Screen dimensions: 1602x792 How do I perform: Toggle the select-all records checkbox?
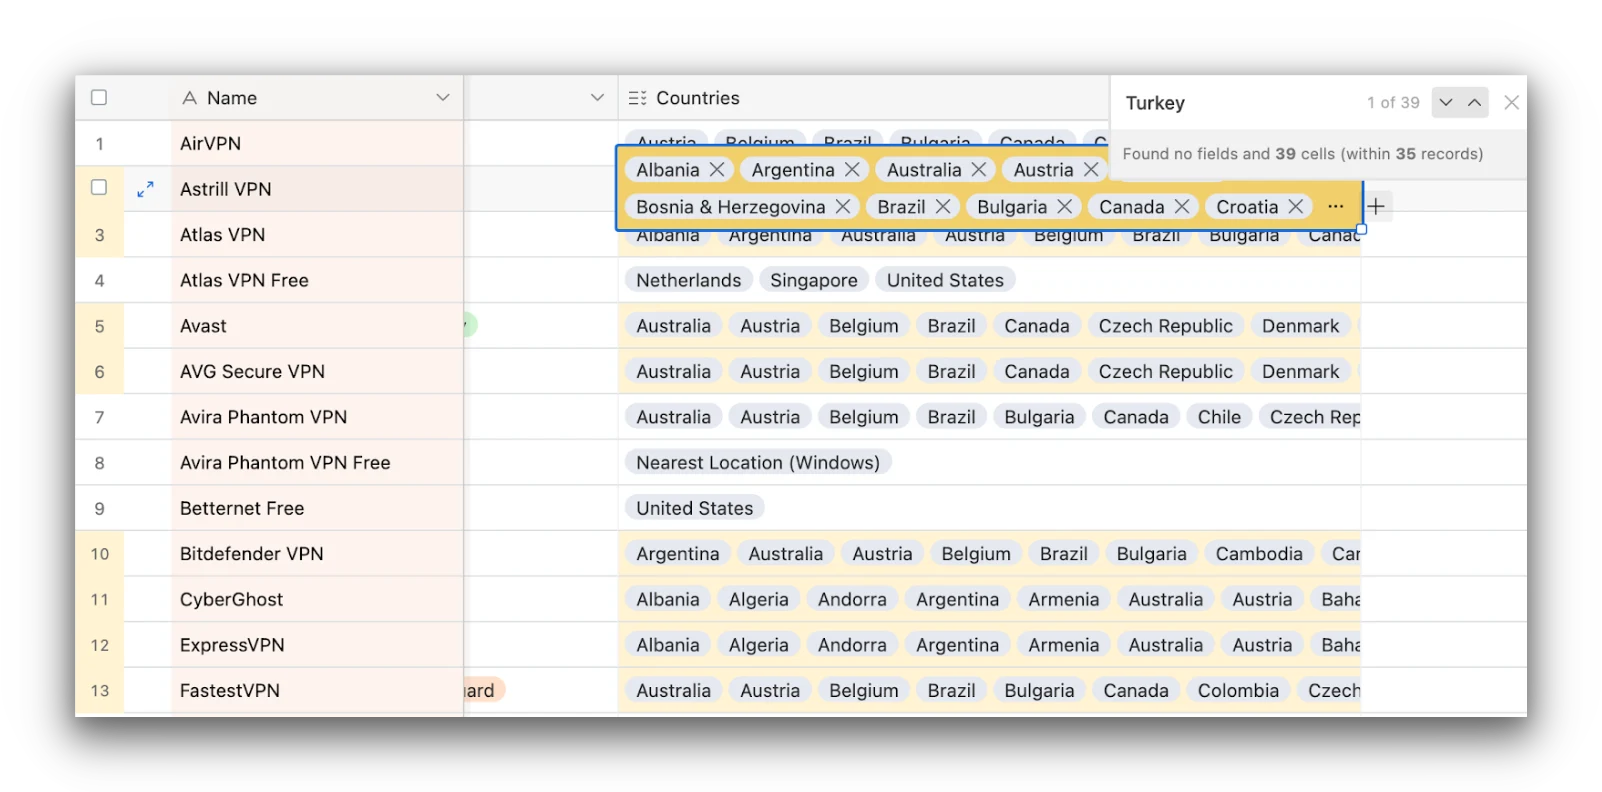click(x=99, y=97)
